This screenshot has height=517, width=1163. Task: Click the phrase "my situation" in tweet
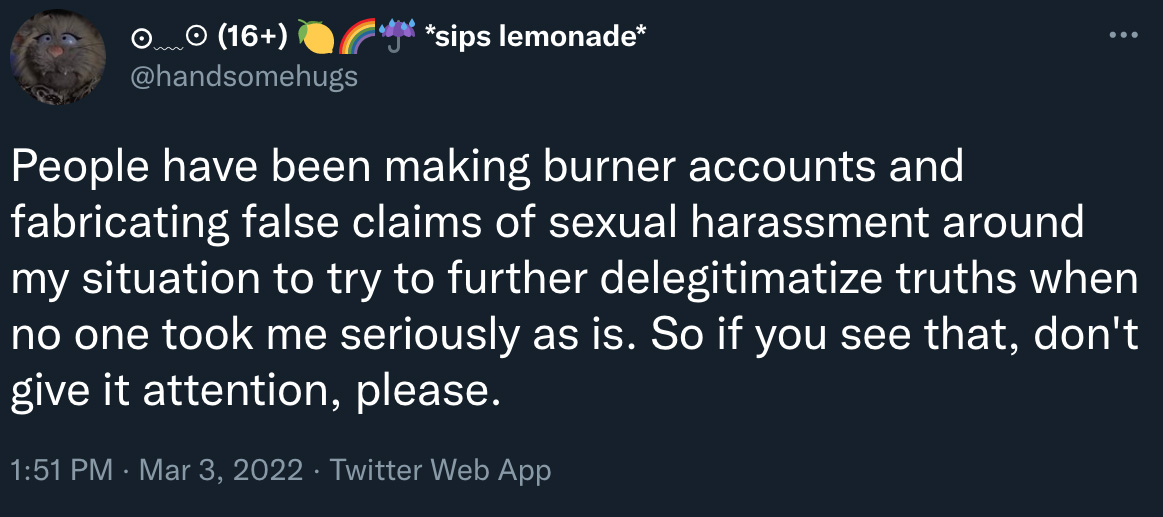(x=135, y=280)
